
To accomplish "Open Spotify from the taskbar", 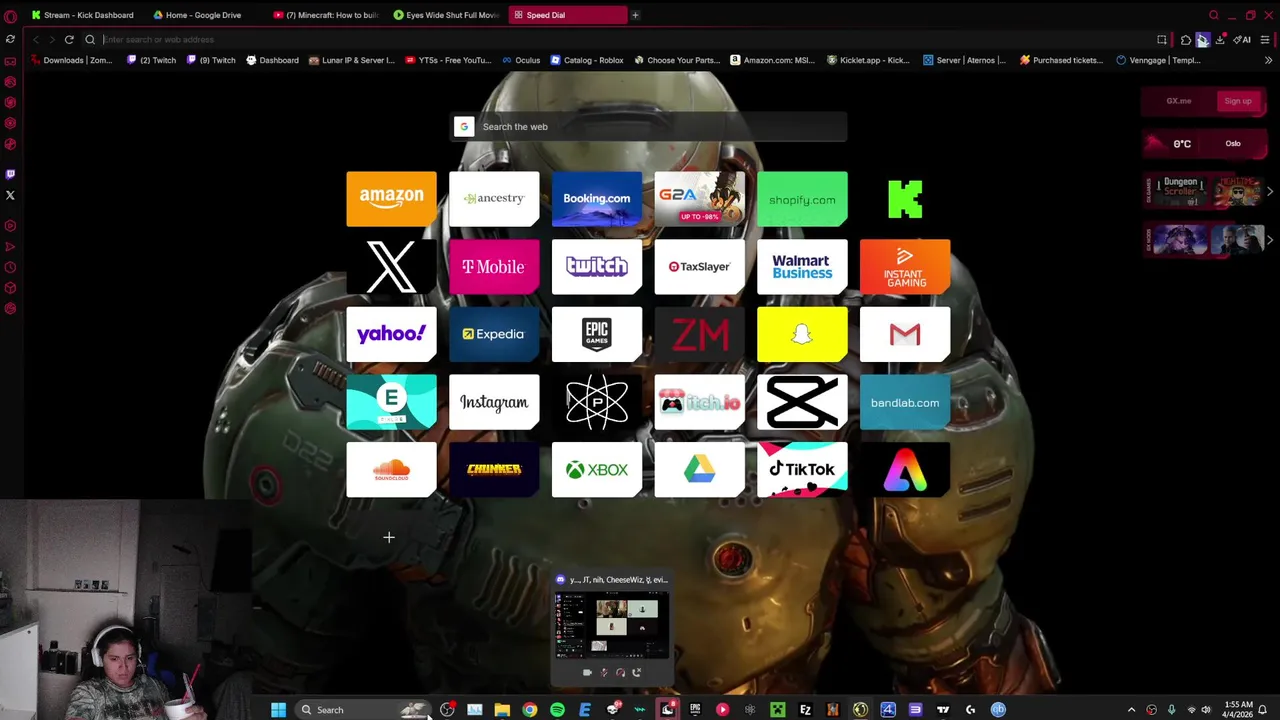I will pyautogui.click(x=557, y=710).
